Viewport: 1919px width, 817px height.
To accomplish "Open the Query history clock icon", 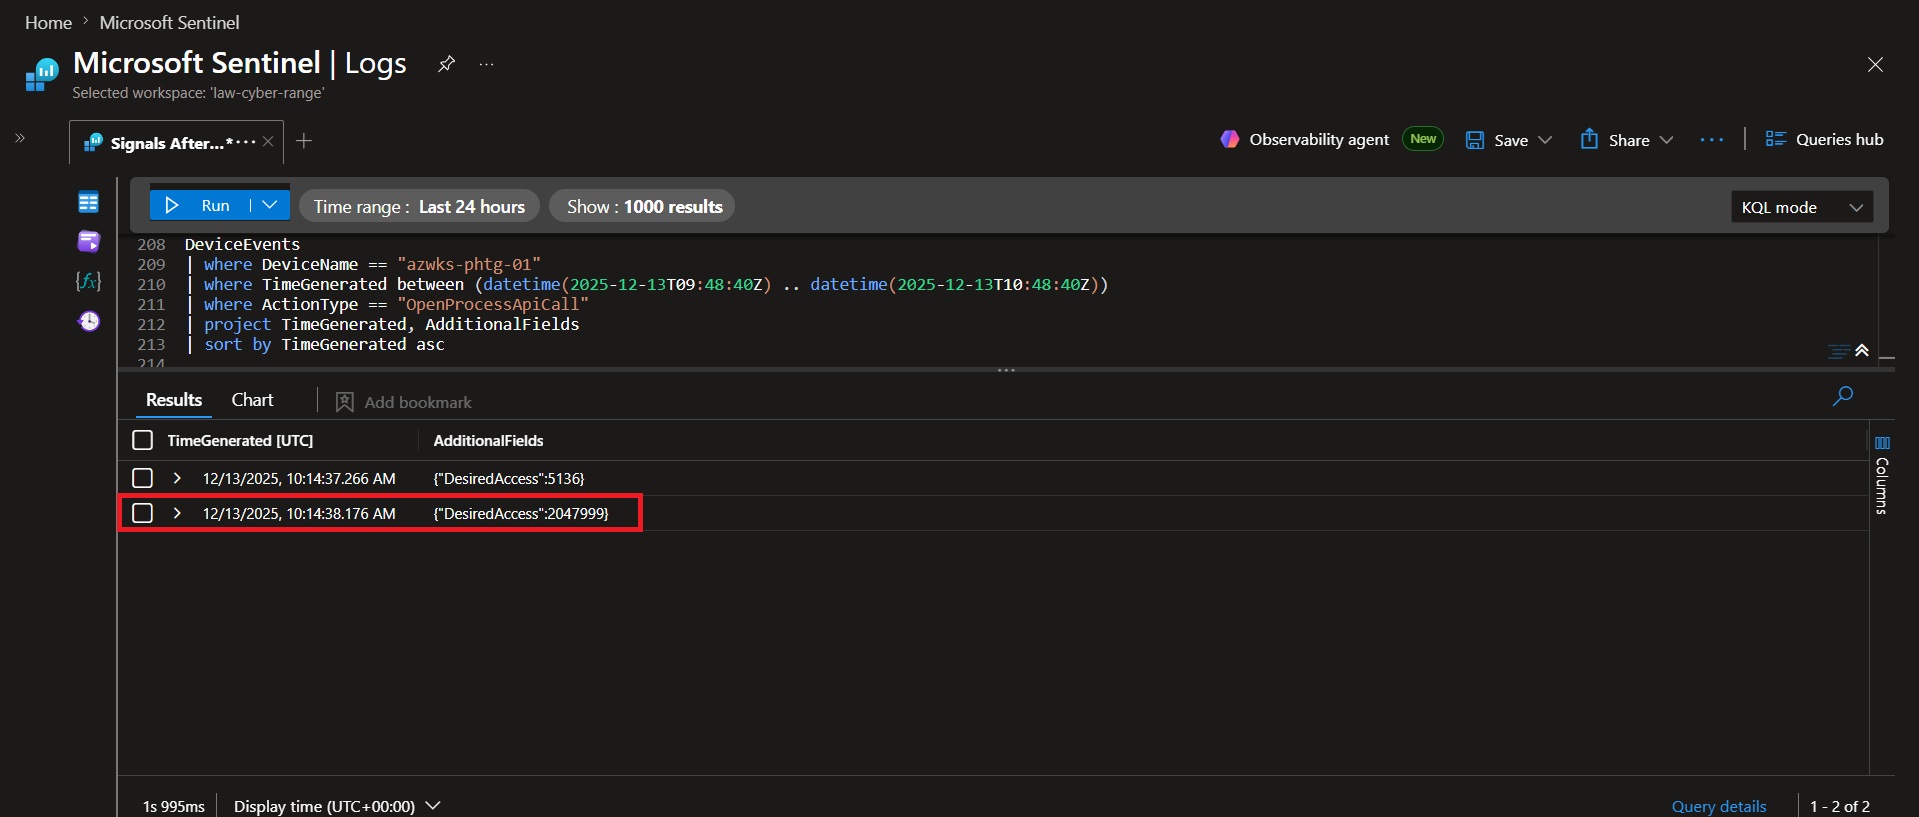I will (x=89, y=321).
